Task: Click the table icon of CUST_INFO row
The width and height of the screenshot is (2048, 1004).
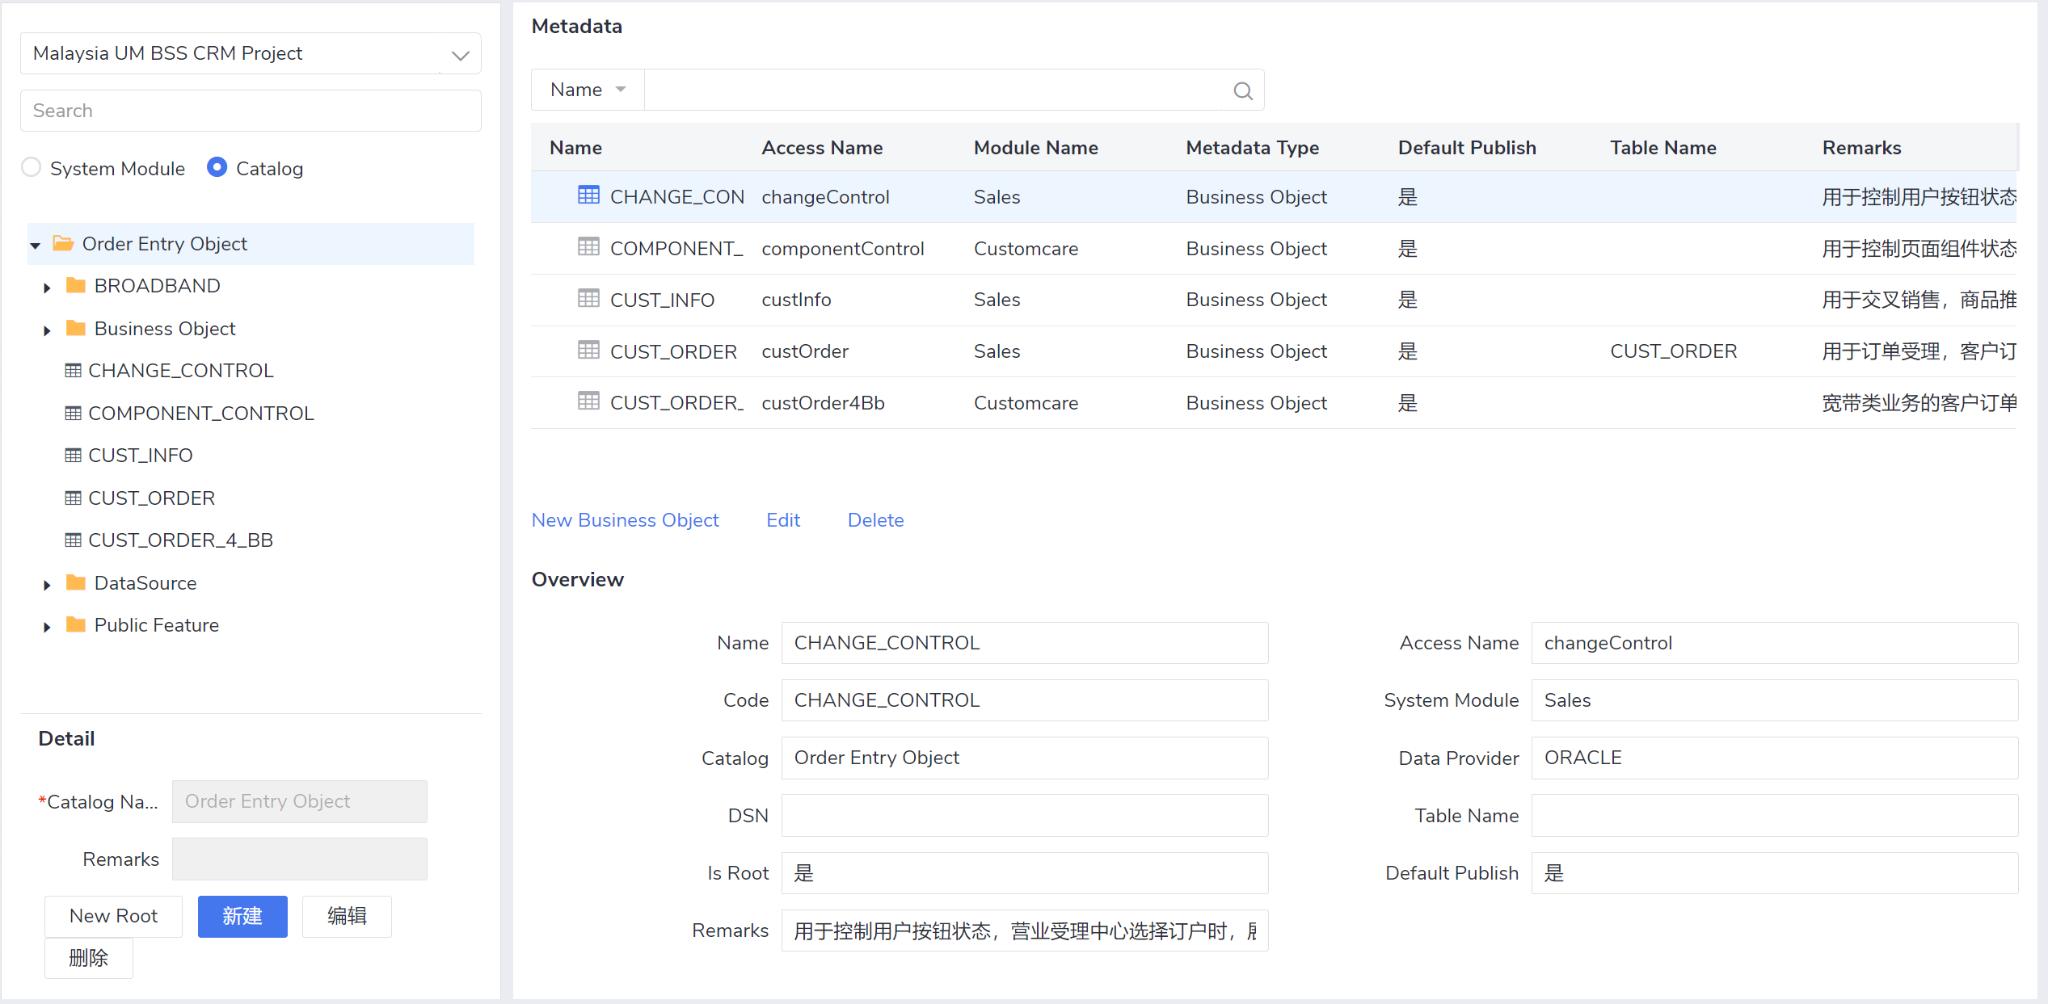Action: tap(589, 298)
